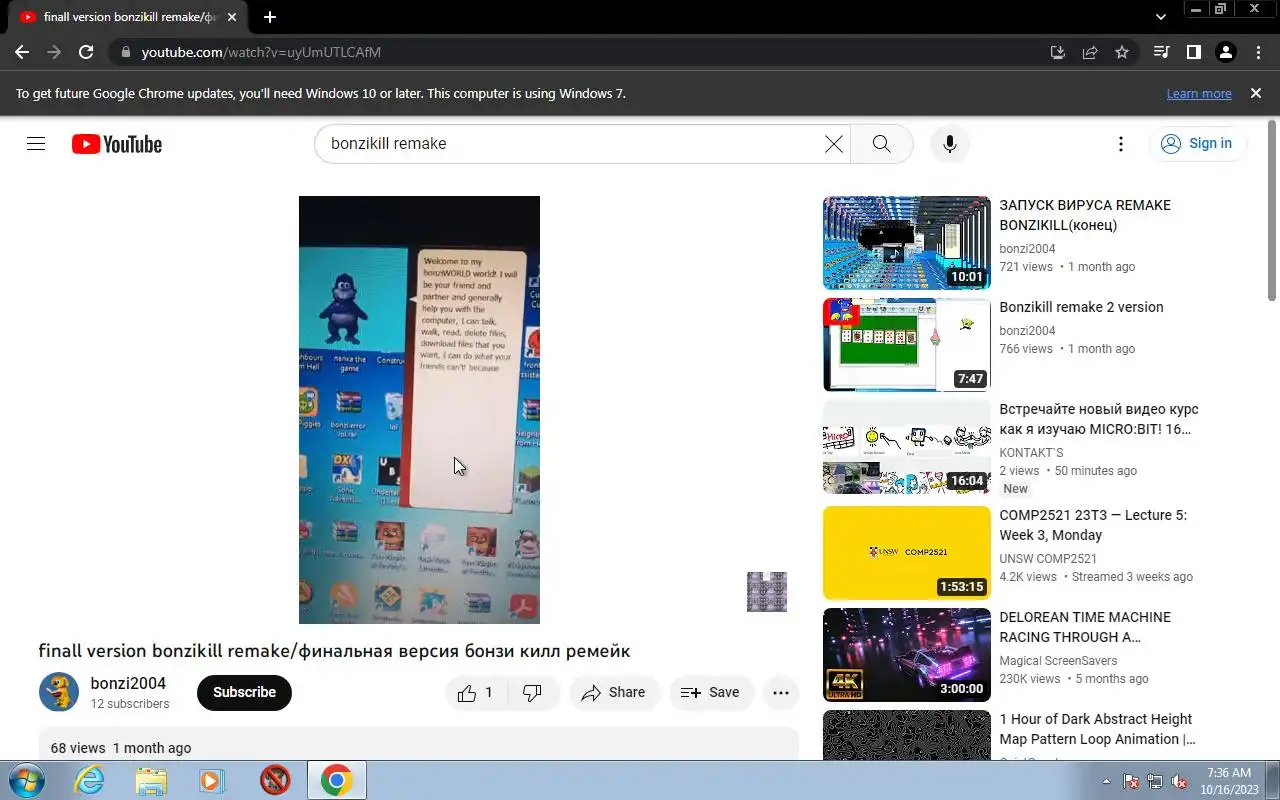Open Bonzikill remake 2 version thumbnail
Viewport: 1280px width, 800px height.
907,345
